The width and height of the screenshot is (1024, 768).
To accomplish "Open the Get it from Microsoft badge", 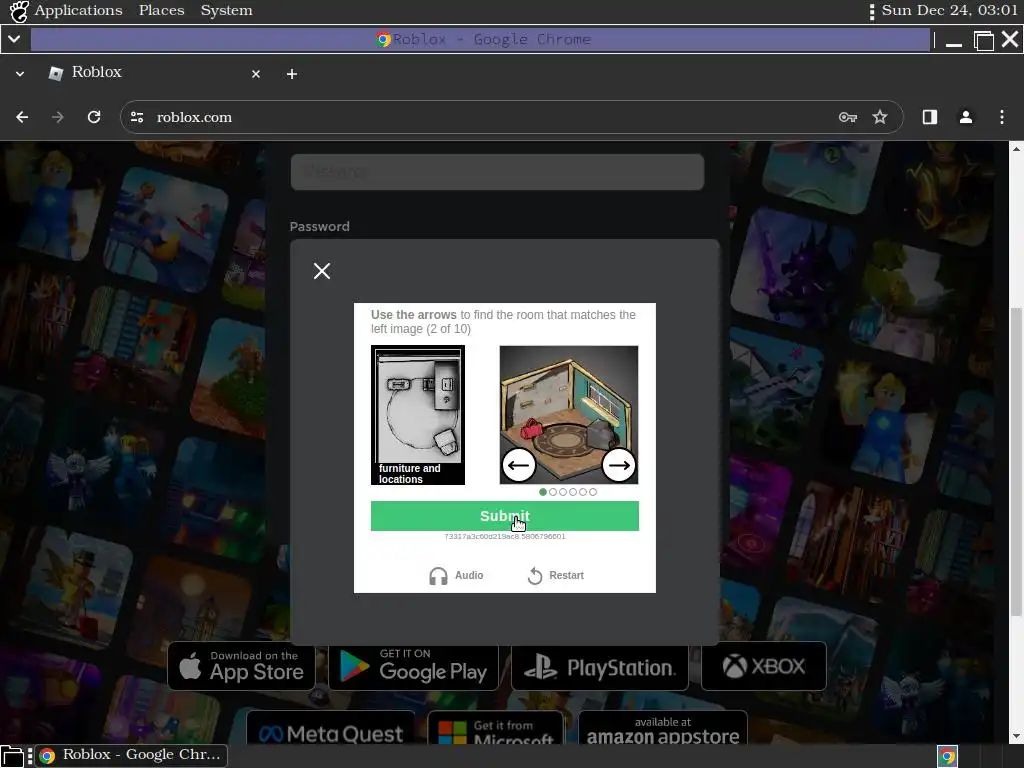I will click(x=496, y=728).
